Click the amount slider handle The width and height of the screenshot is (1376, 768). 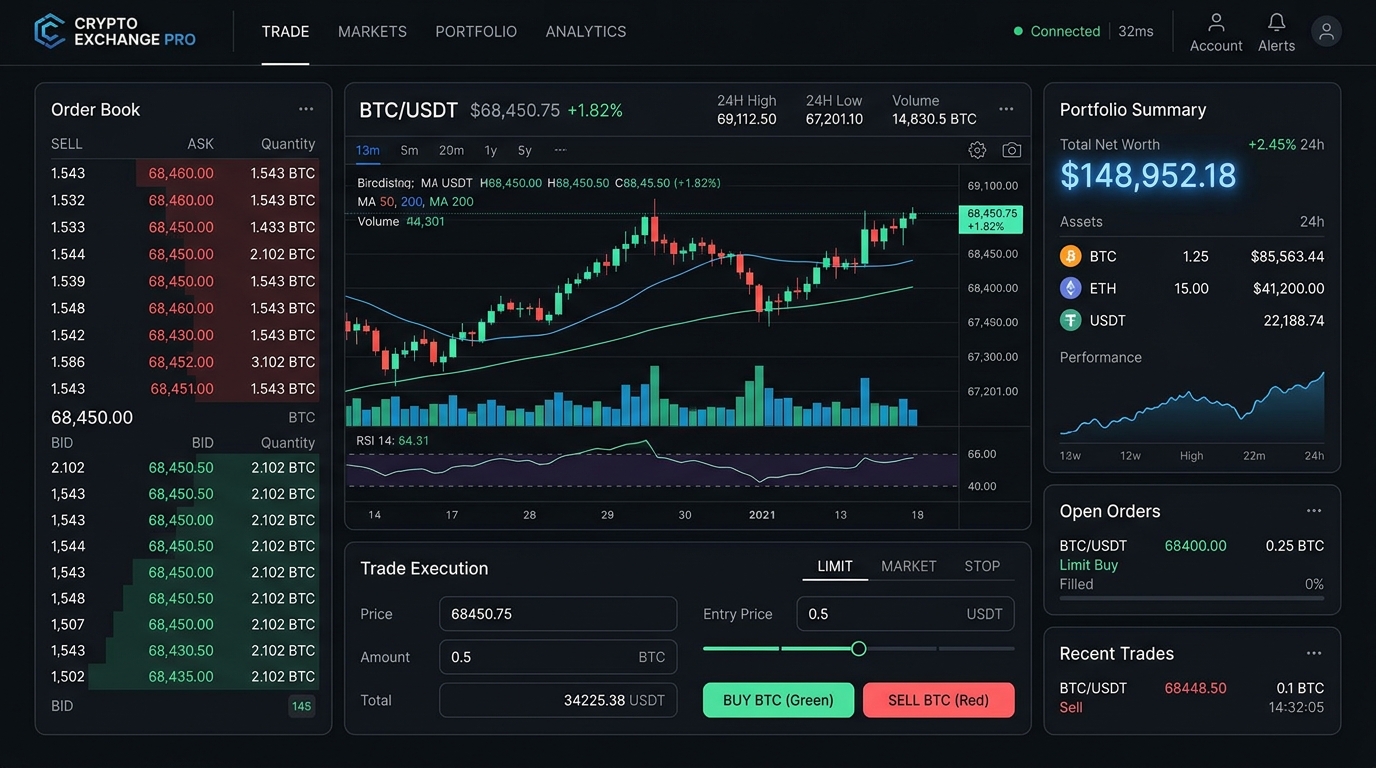858,649
